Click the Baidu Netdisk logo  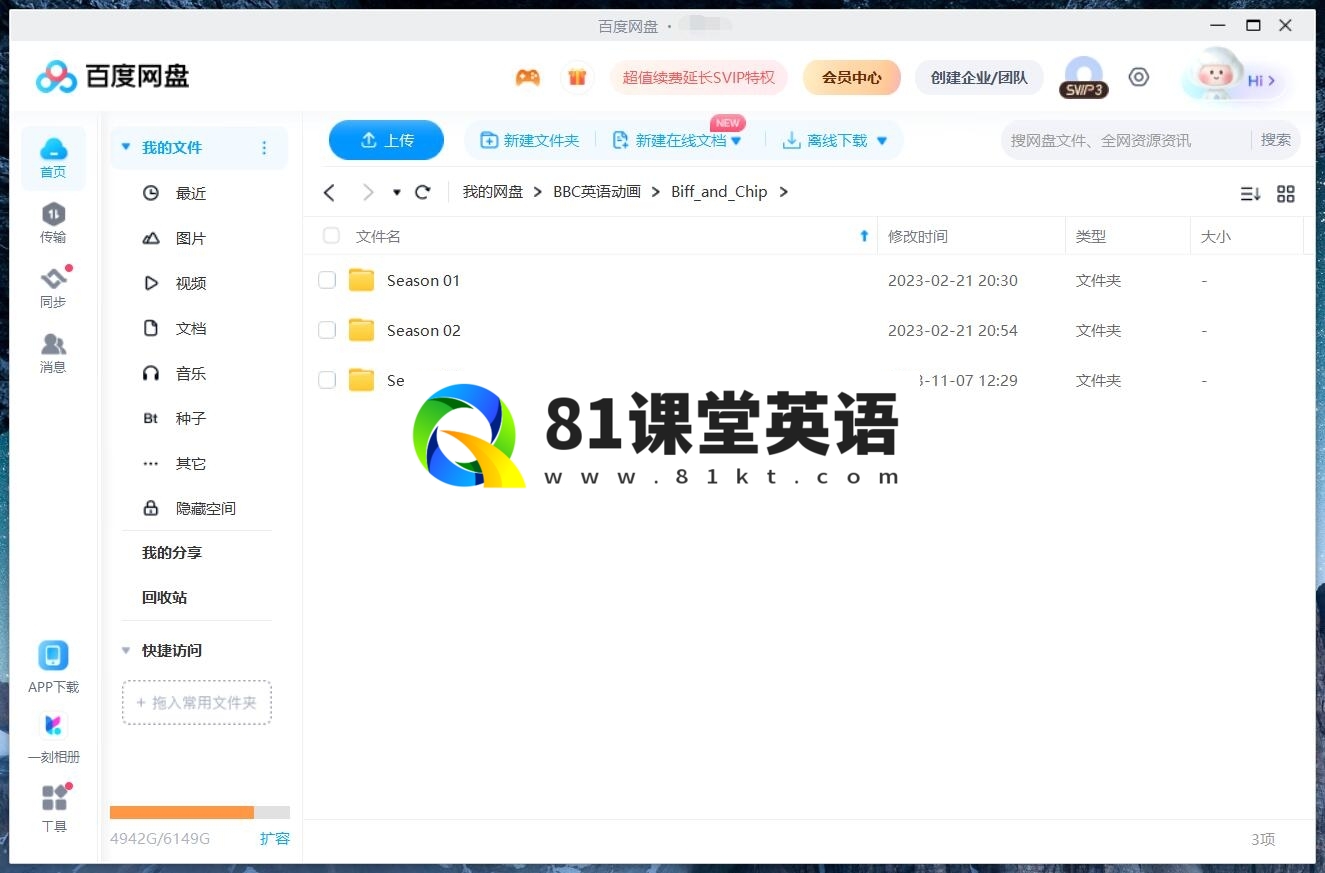[x=112, y=76]
